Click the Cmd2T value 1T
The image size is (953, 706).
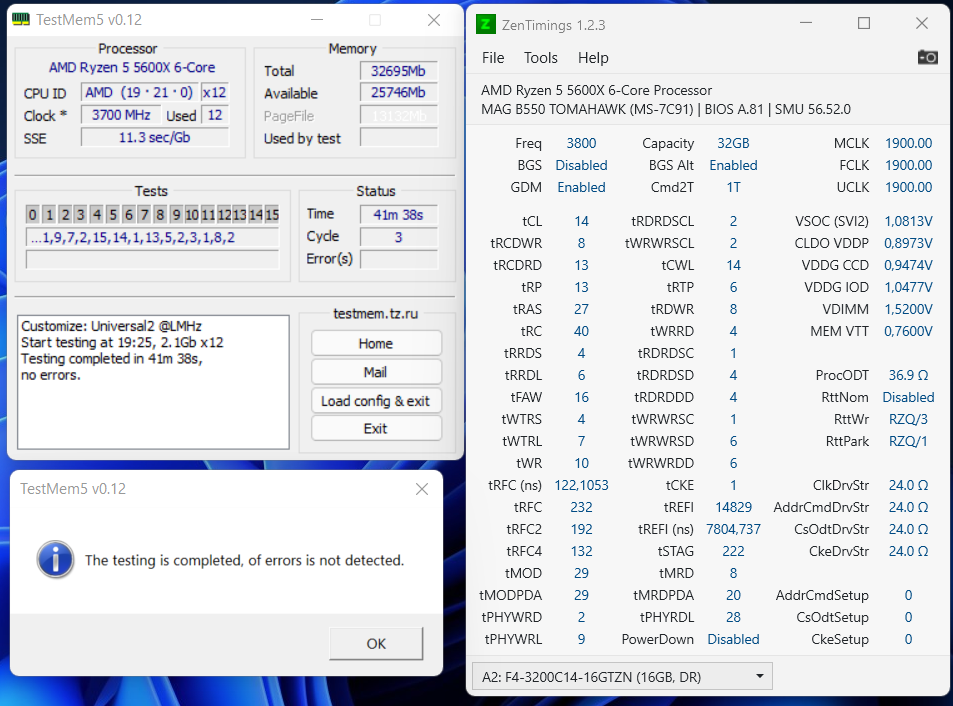(733, 187)
